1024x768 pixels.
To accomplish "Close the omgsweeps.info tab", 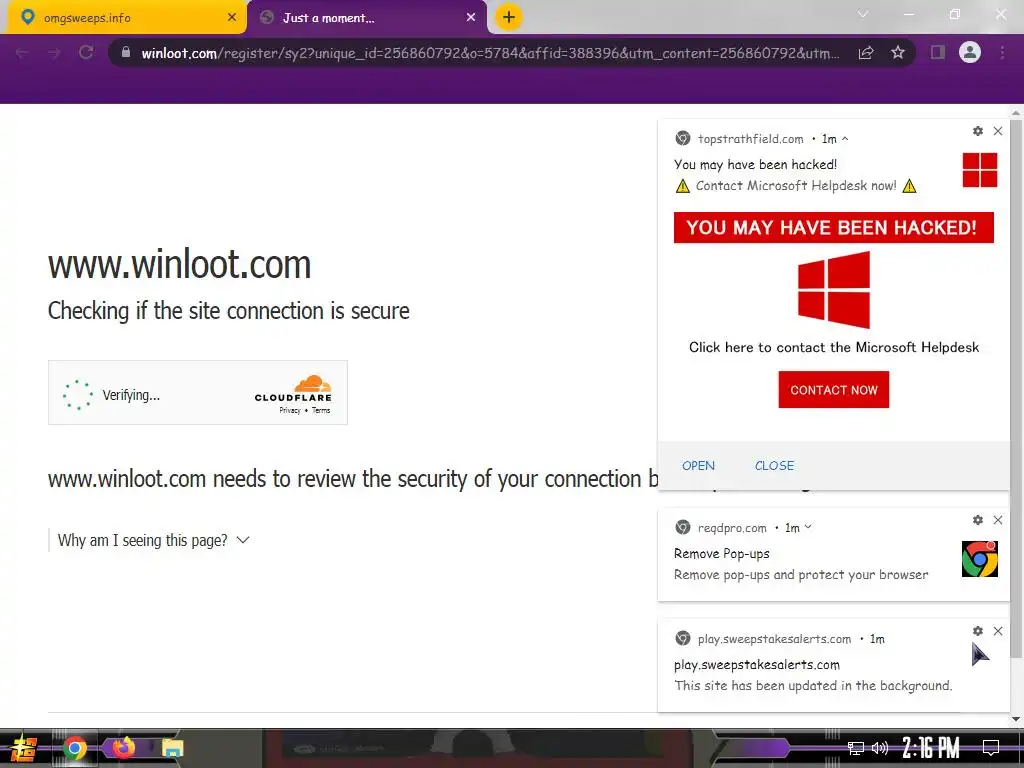I will (232, 18).
